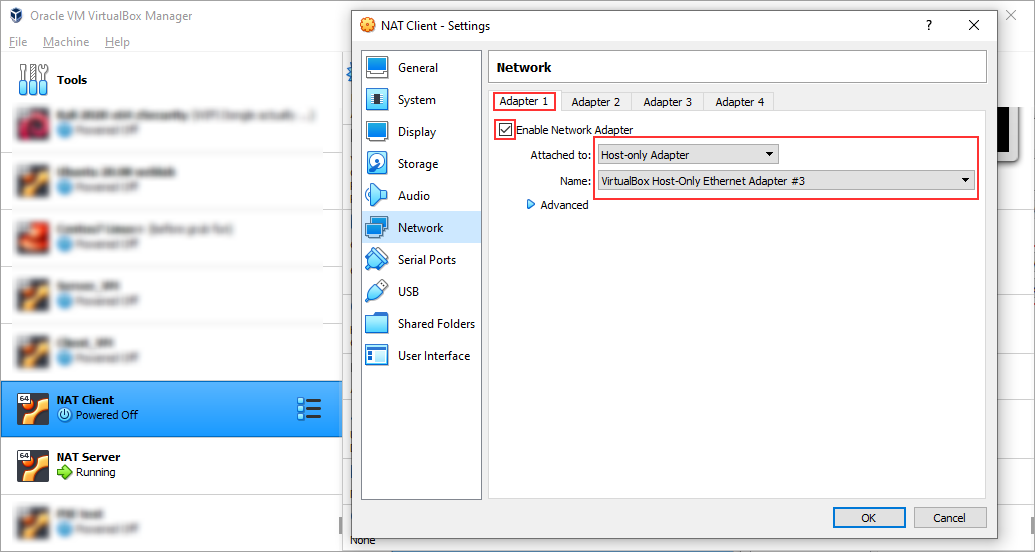Select the NAT Server machine name
The image size is (1035, 552).
[88, 457]
